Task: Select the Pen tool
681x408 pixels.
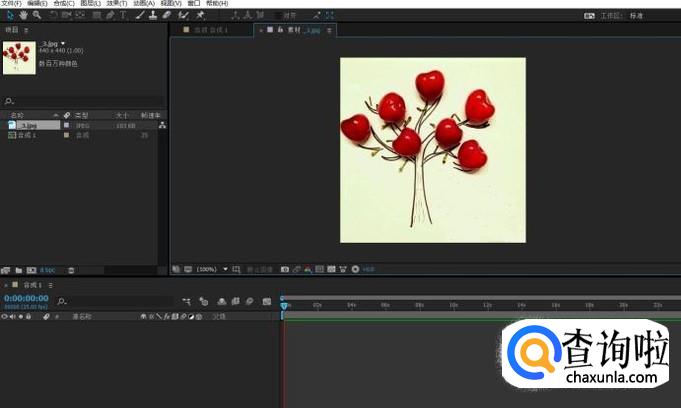Action: point(110,15)
